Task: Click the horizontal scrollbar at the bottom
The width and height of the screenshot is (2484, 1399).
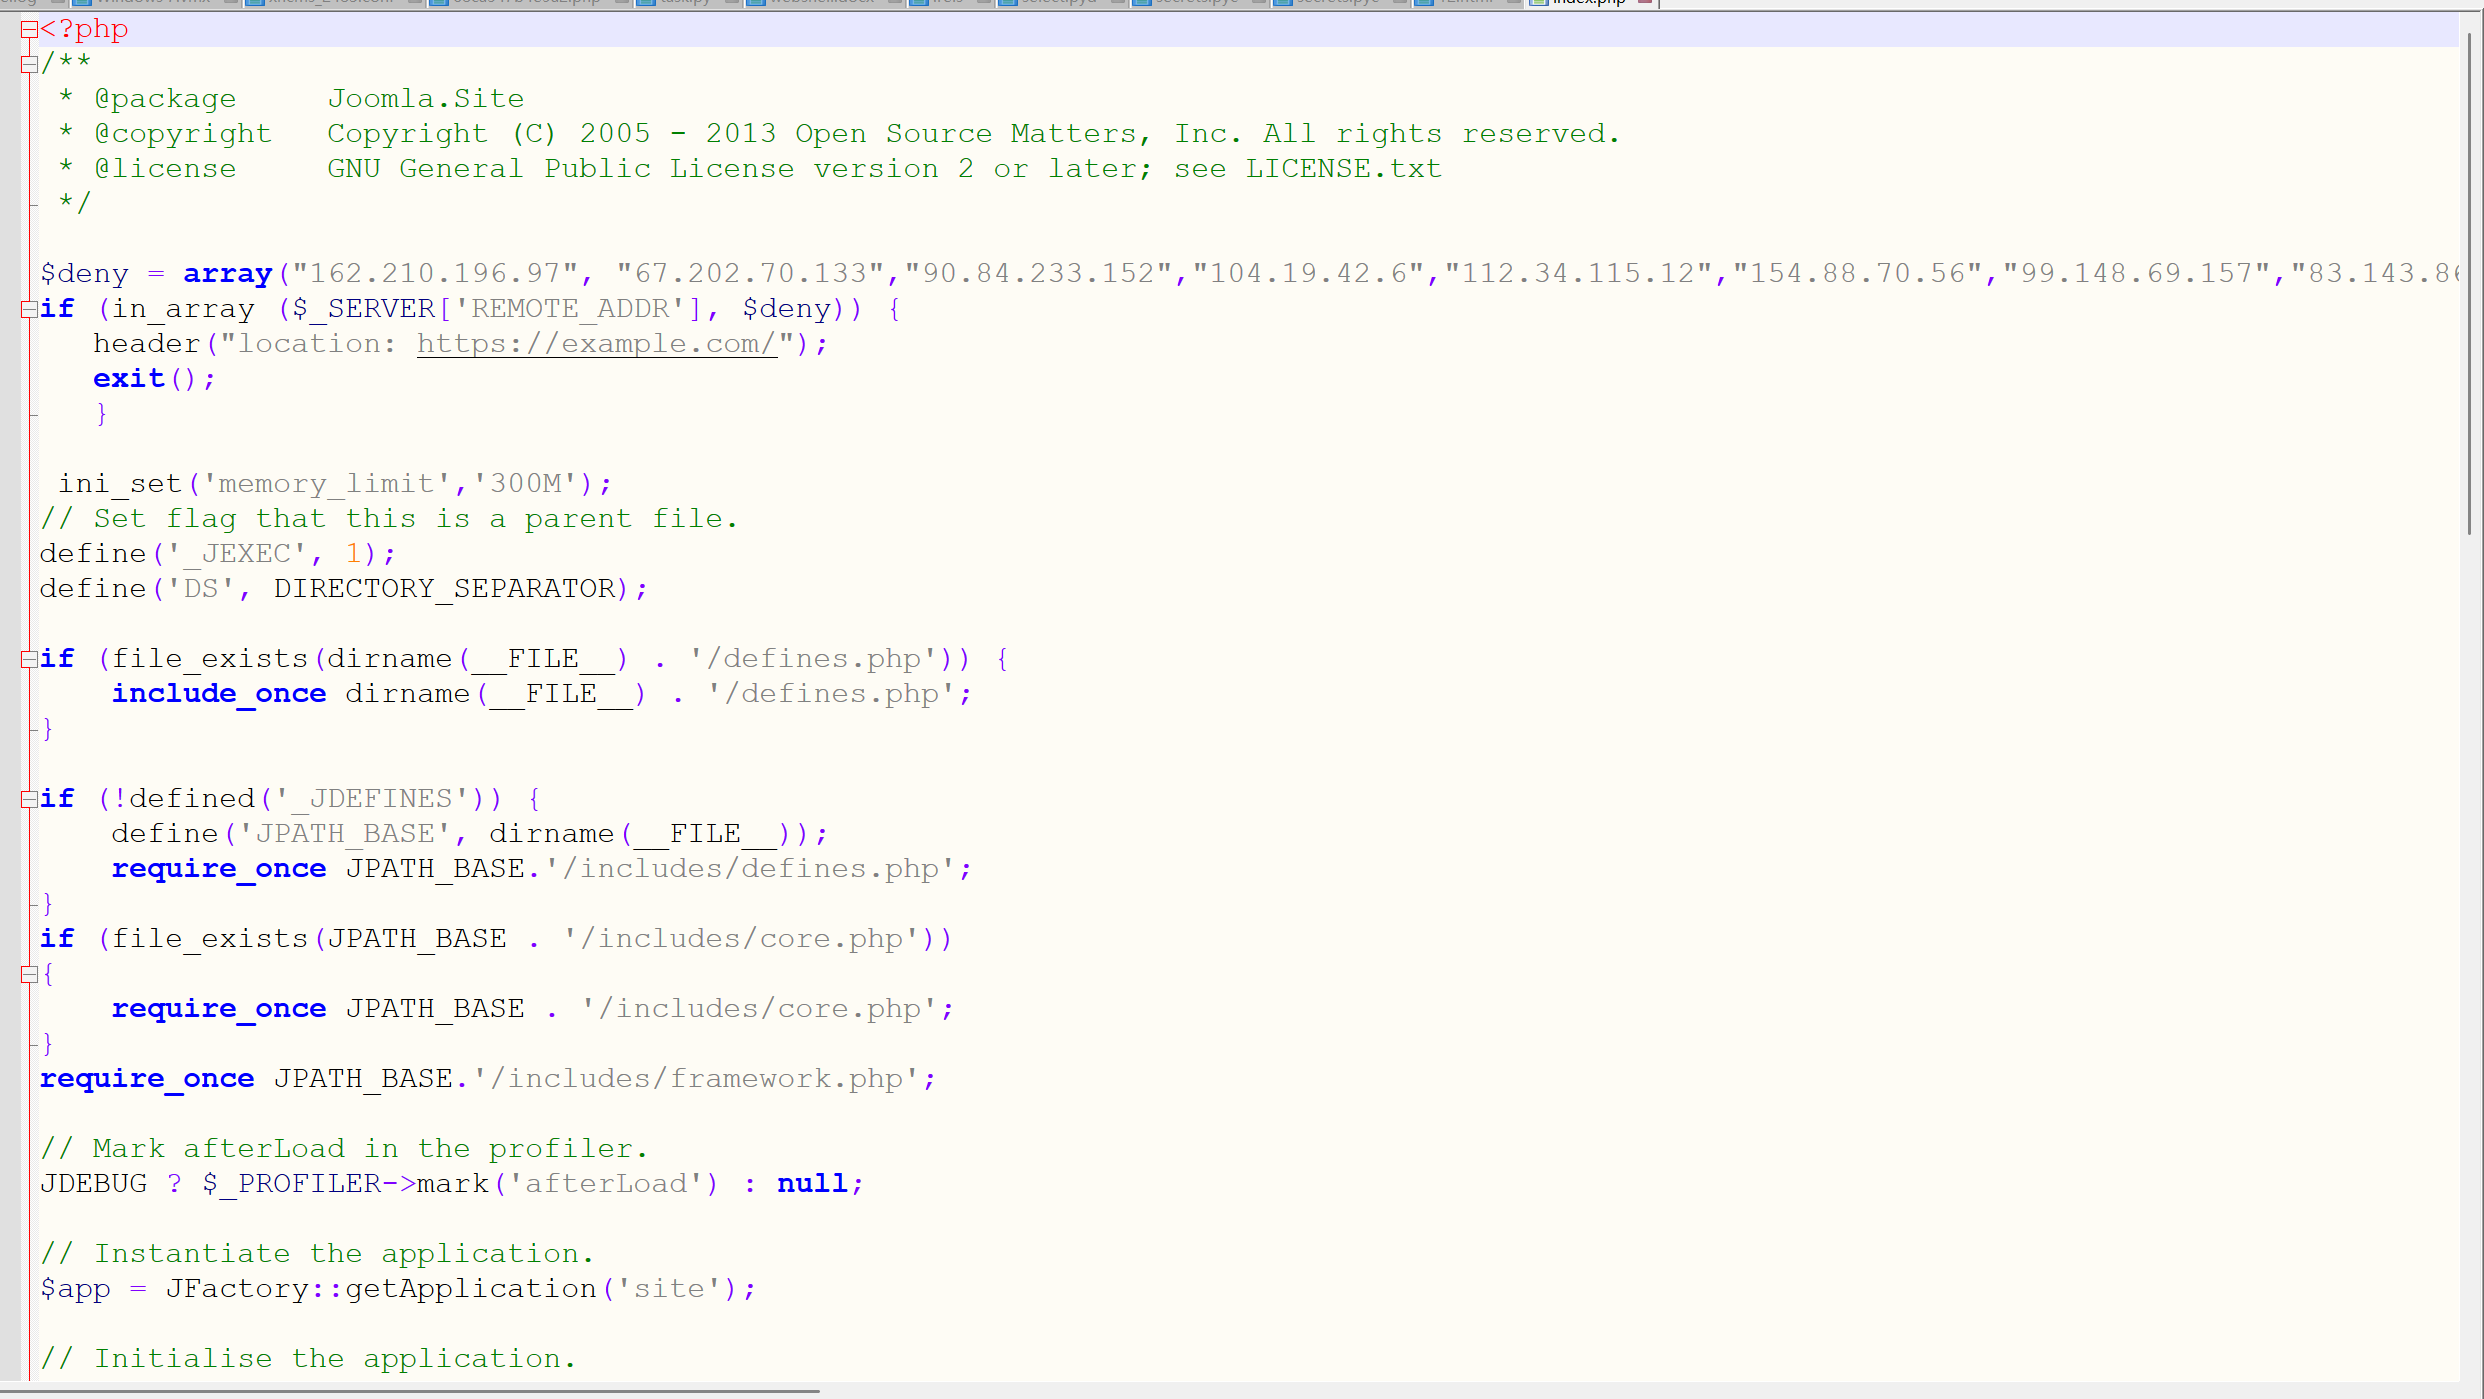Action: [410, 1390]
